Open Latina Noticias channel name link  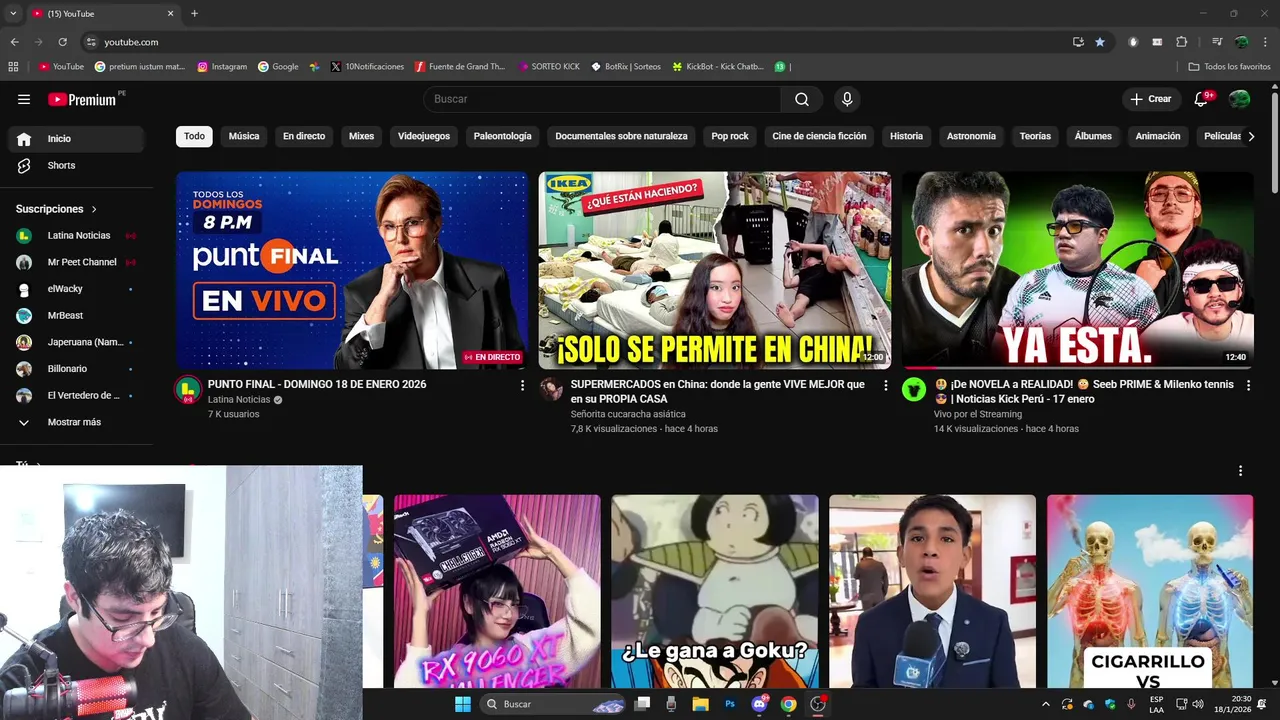point(239,400)
